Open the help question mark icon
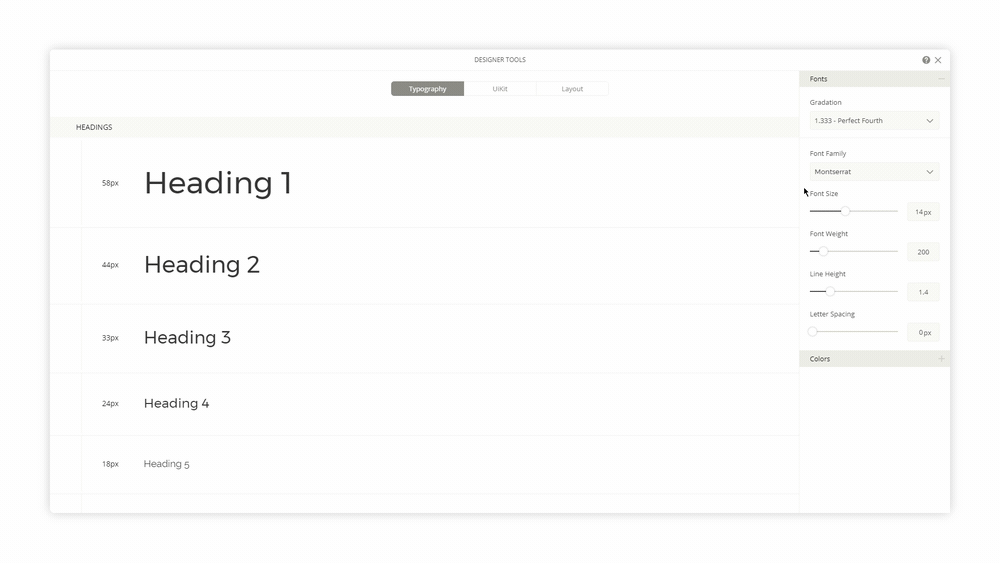The image size is (1000, 563). pos(926,60)
